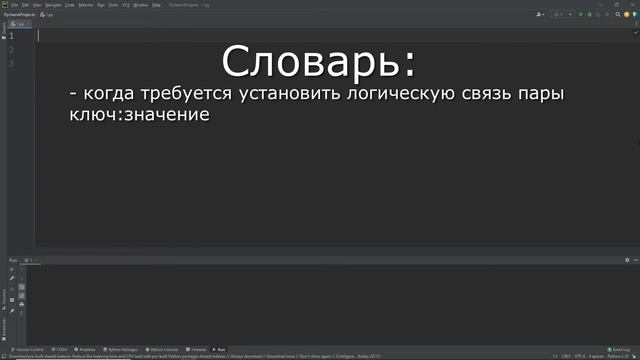
Task: Click the CRLF line separator status entry
Action: 566,357
